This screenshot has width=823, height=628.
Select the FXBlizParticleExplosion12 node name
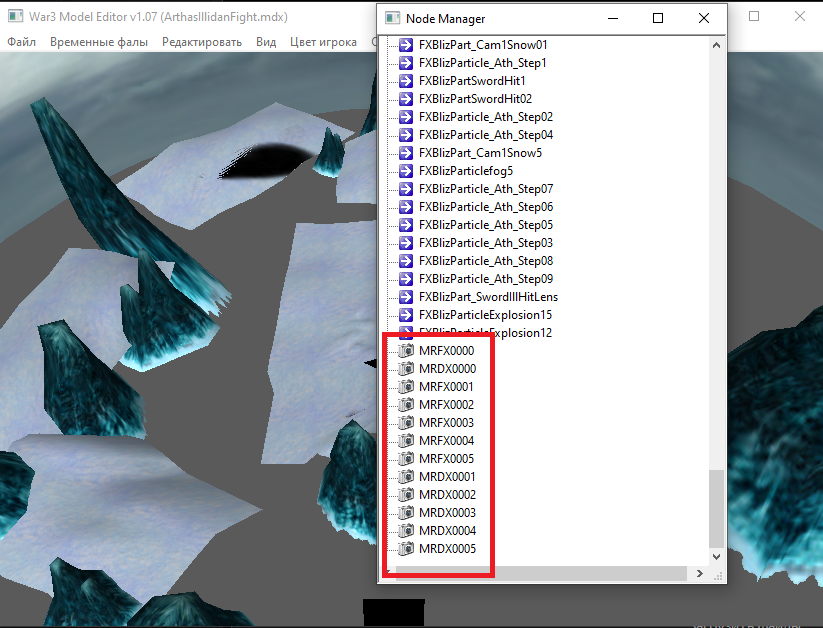486,332
